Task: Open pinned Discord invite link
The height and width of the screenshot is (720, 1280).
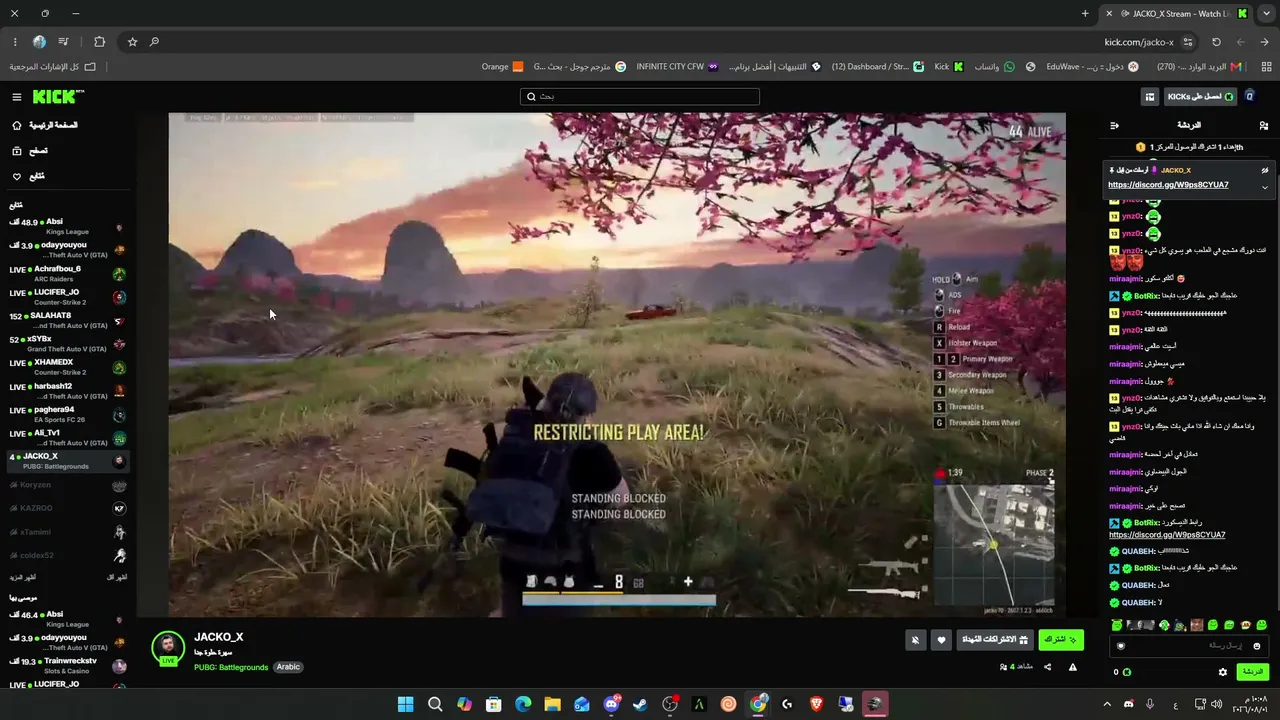Action: pyautogui.click(x=1168, y=185)
